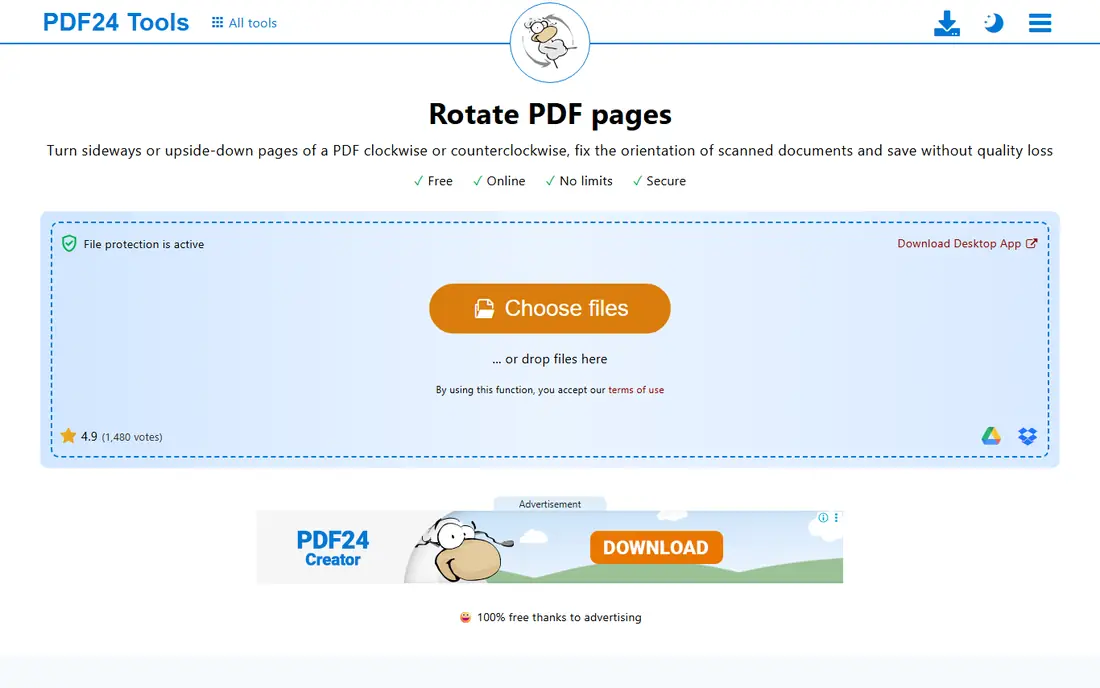Import file from Dropbox
This screenshot has height=688, width=1100.
[x=1027, y=436]
